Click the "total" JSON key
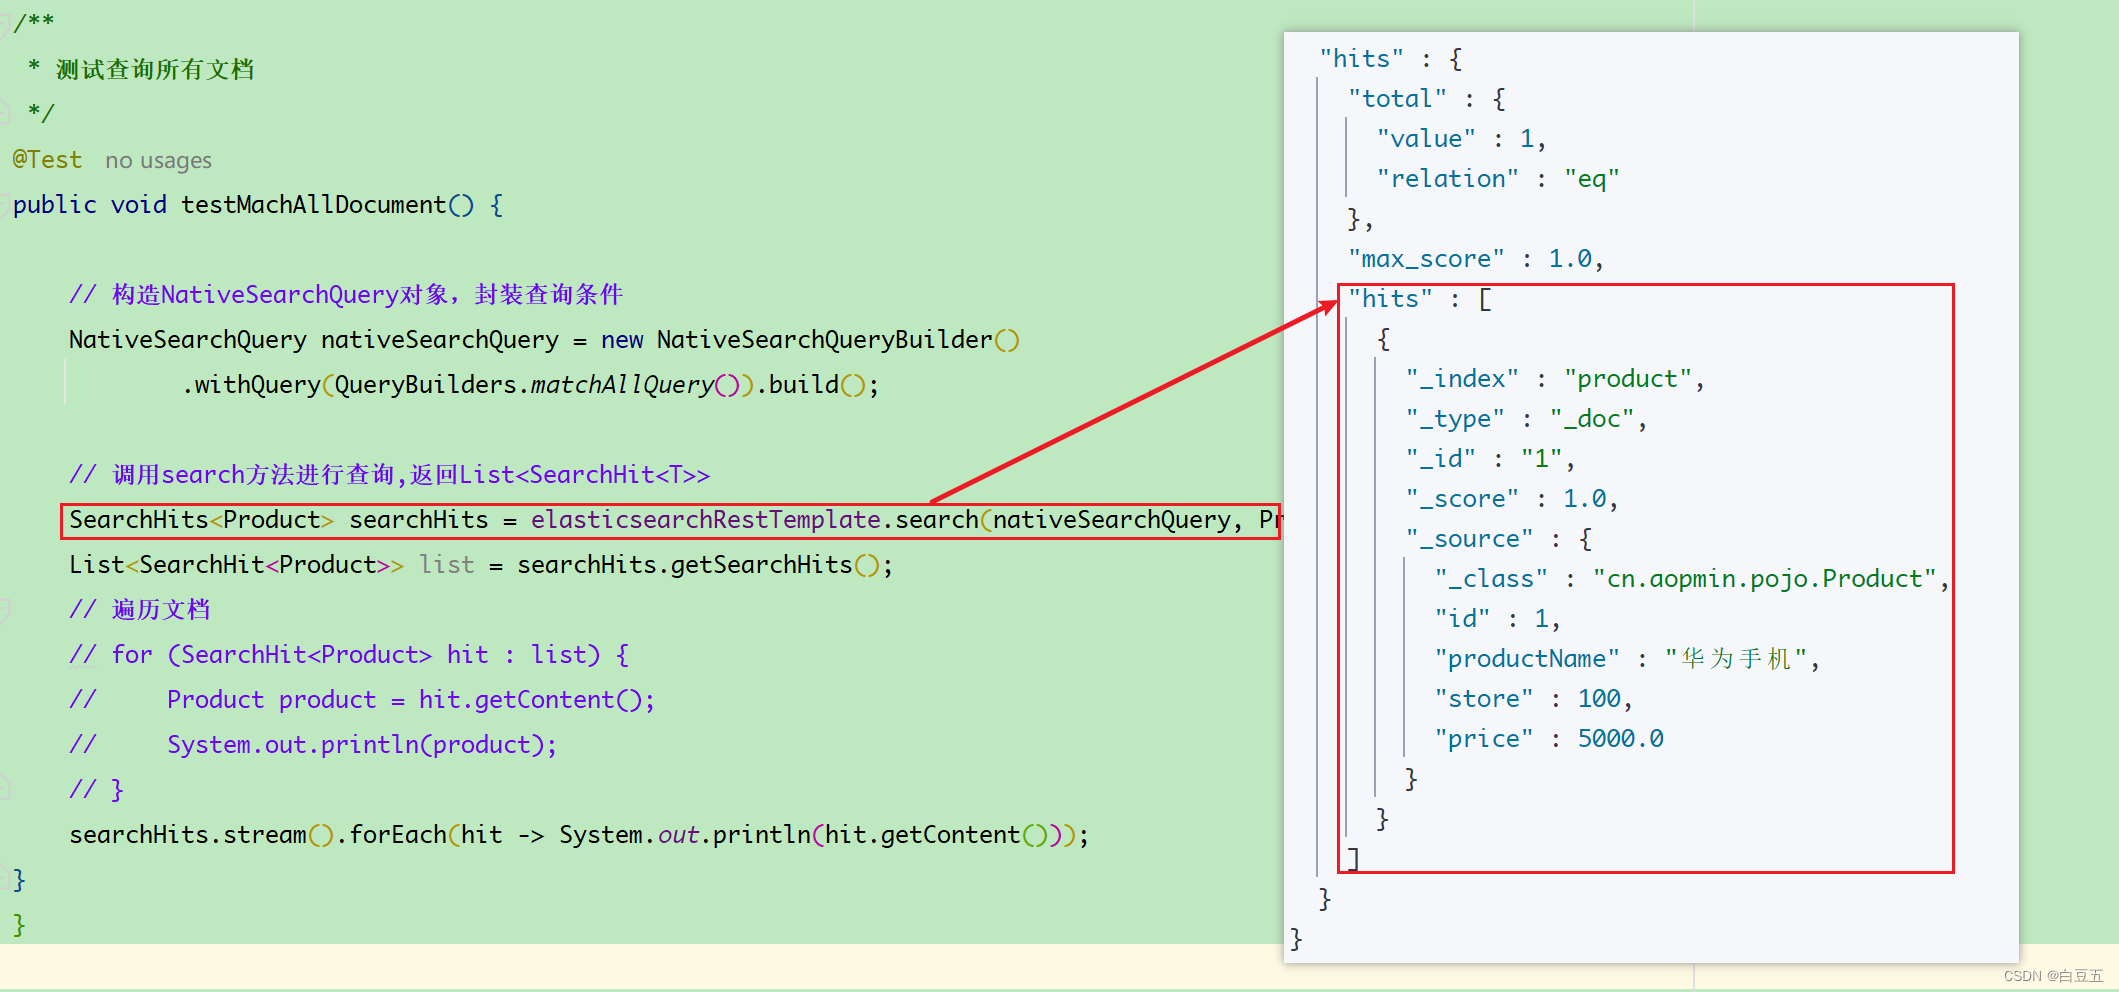Viewport: 2119px width, 992px height. click(1397, 99)
